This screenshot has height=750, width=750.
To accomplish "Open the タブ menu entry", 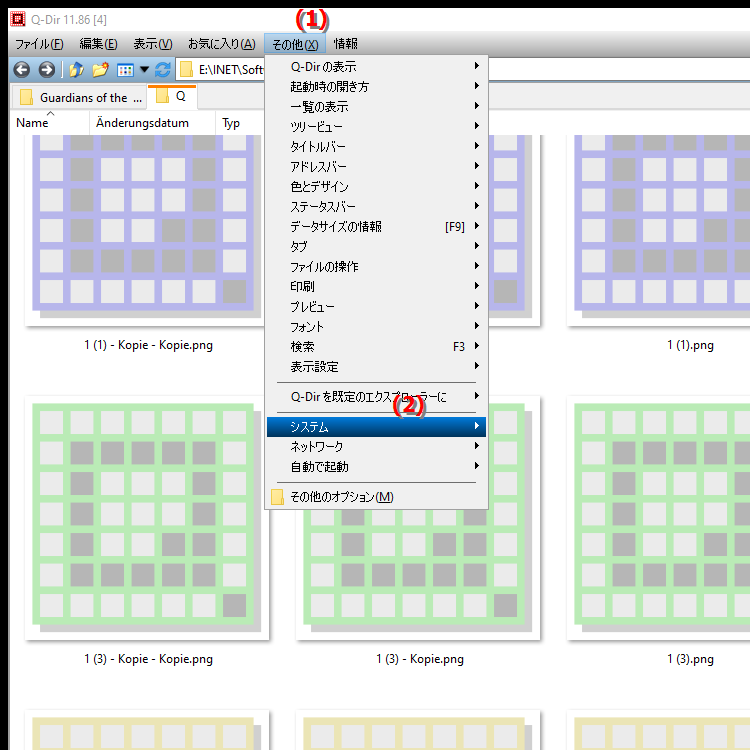I will click(376, 247).
